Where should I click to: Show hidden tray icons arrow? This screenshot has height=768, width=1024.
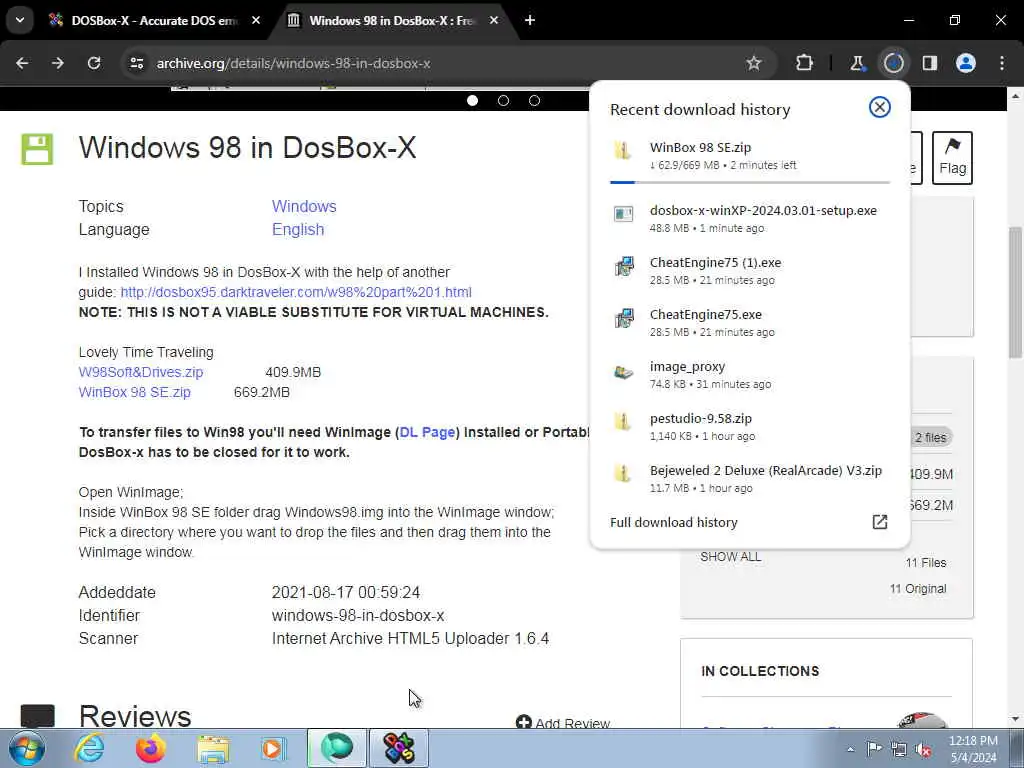coord(850,749)
